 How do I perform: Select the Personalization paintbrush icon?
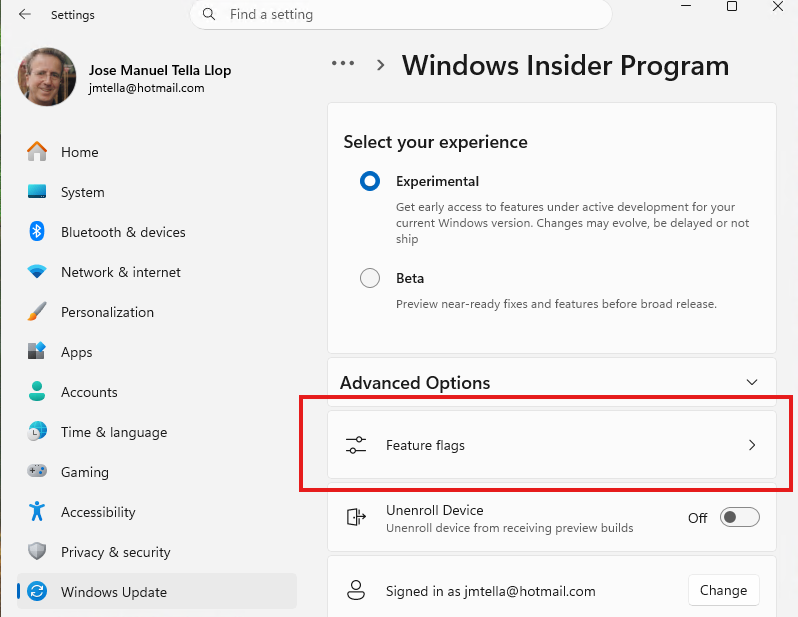tap(37, 312)
